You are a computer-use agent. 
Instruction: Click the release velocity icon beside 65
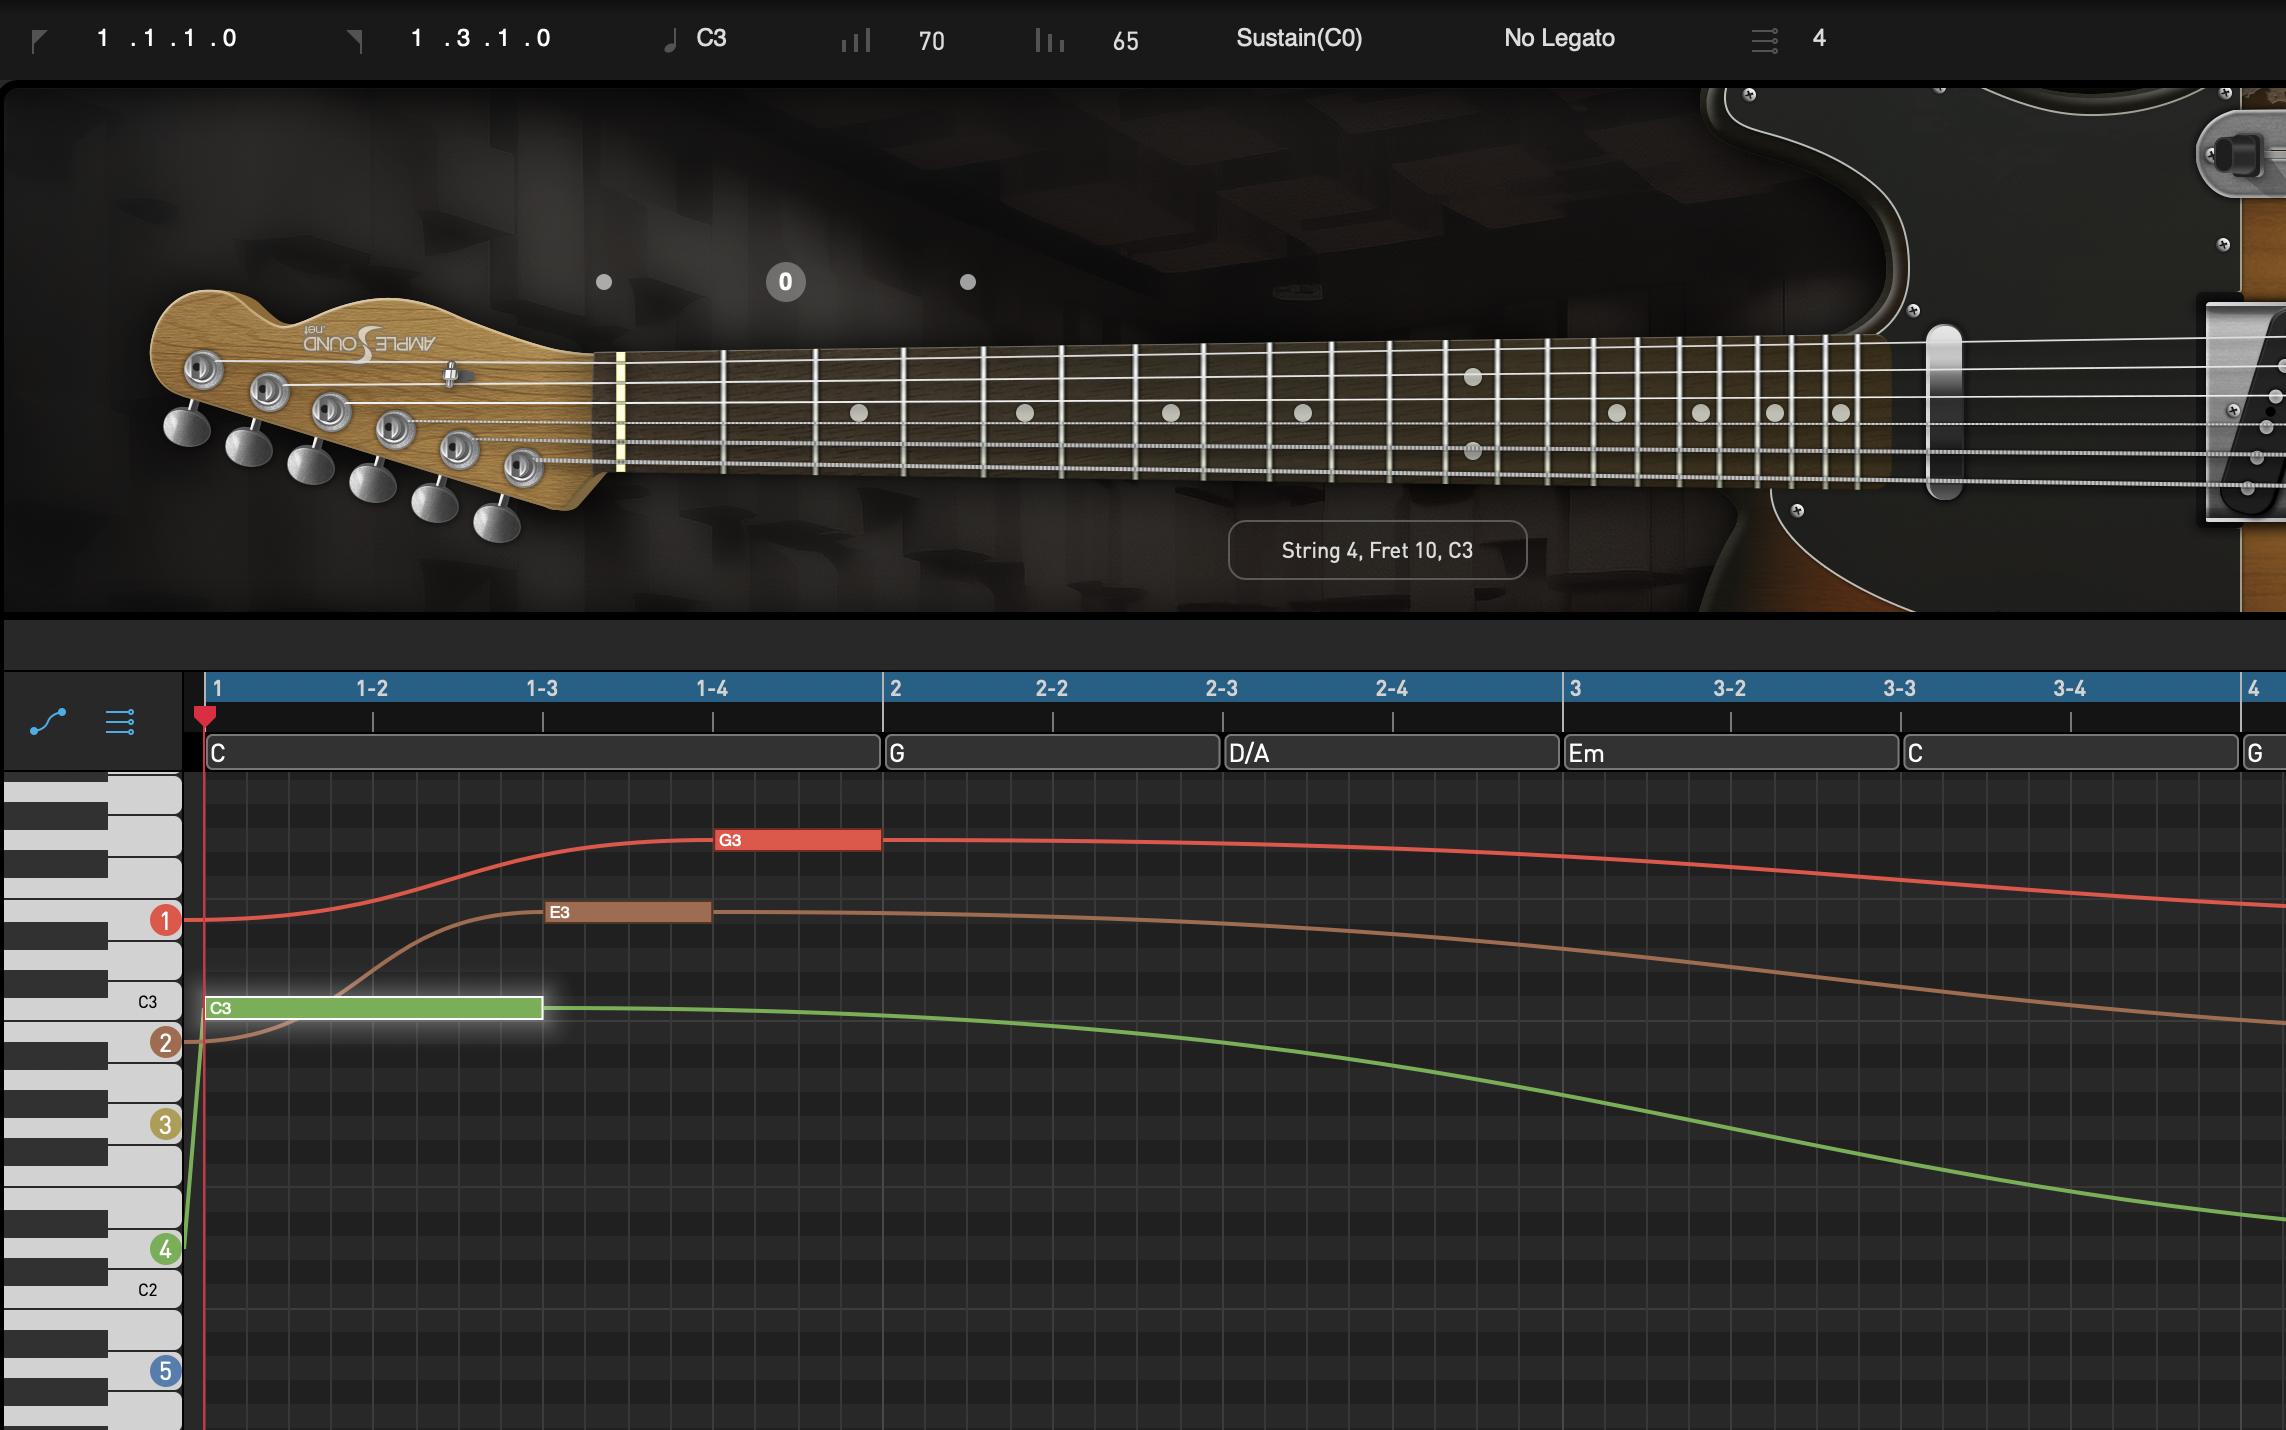coord(1050,40)
